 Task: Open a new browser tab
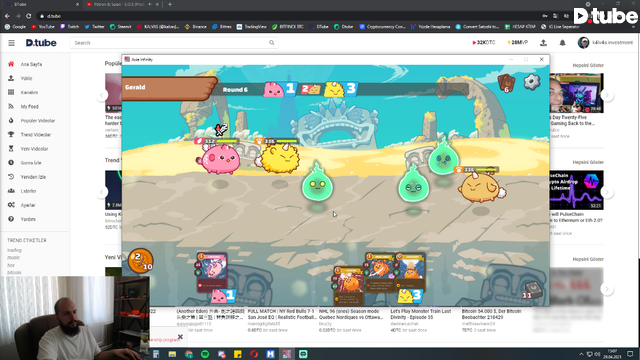[x=170, y=4]
